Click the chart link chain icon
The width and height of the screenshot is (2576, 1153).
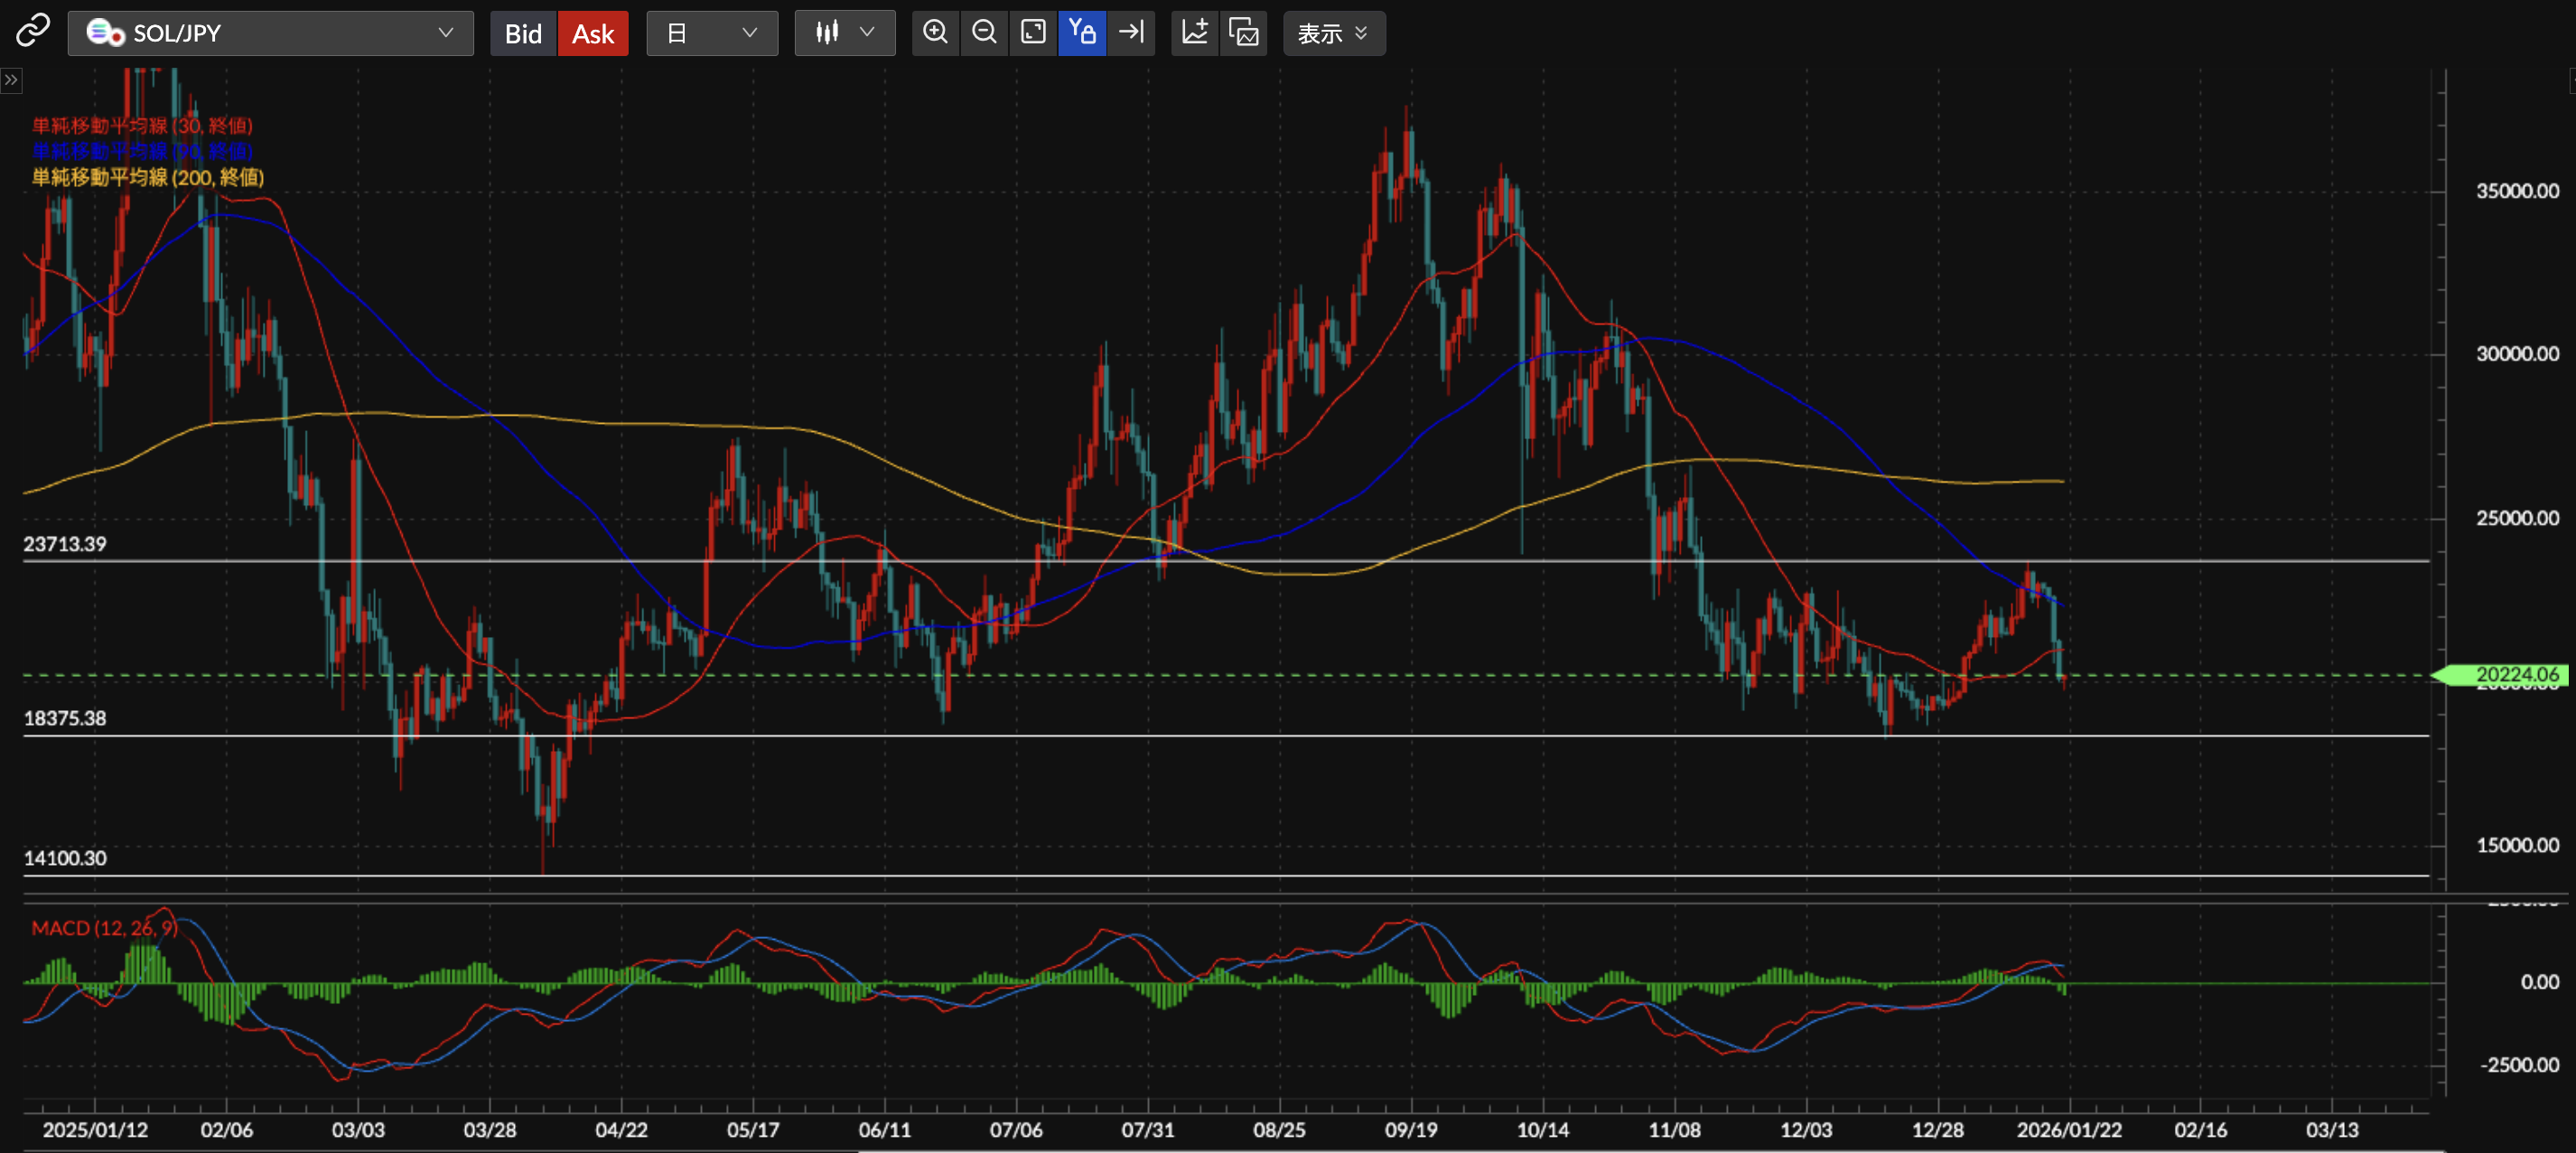(32, 31)
